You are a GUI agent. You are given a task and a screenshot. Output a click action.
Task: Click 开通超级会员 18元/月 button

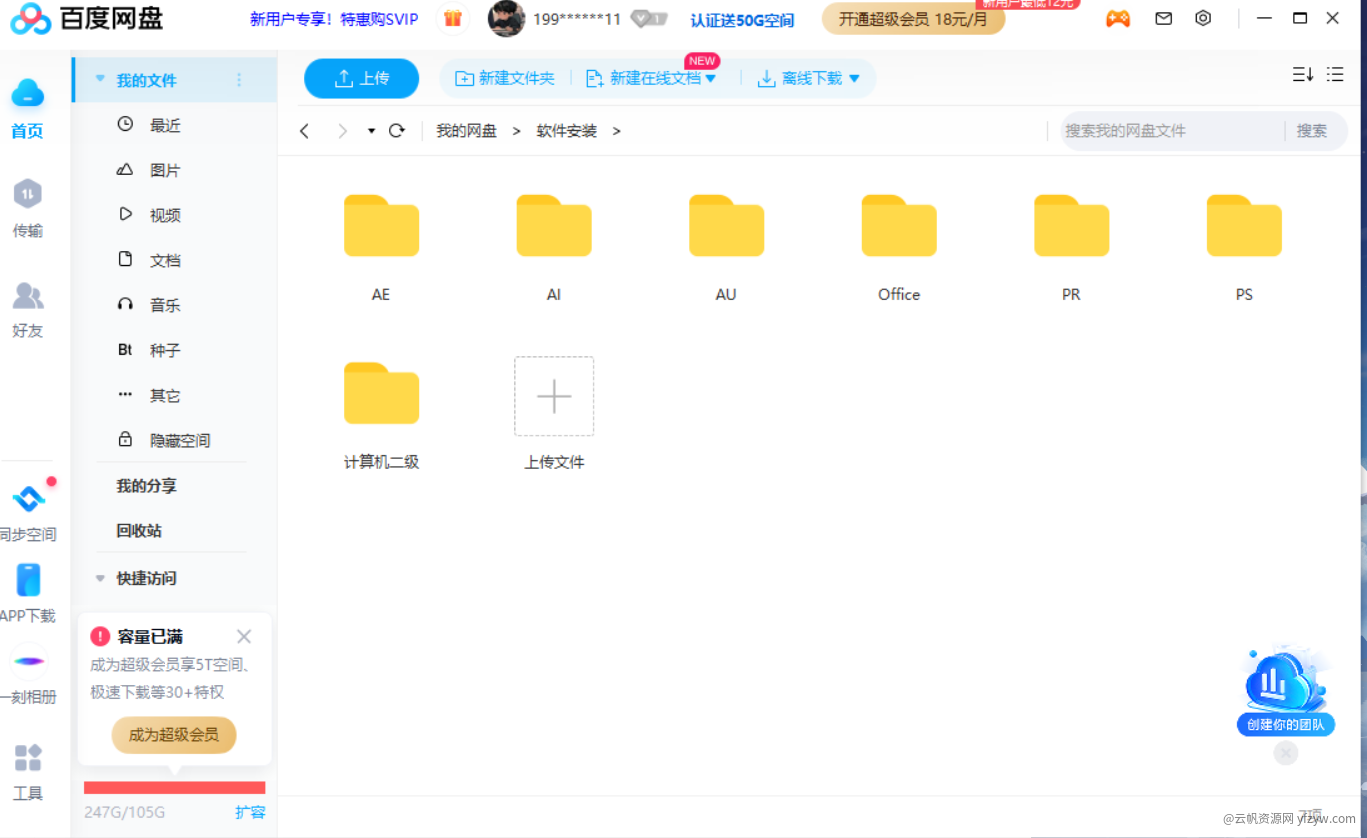913,19
